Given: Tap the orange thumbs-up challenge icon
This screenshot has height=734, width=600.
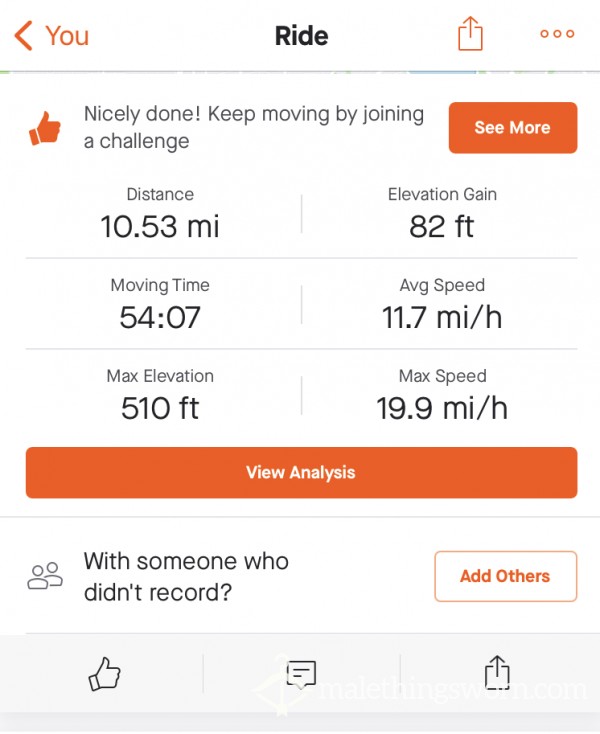Looking at the screenshot, I should pos(45,128).
